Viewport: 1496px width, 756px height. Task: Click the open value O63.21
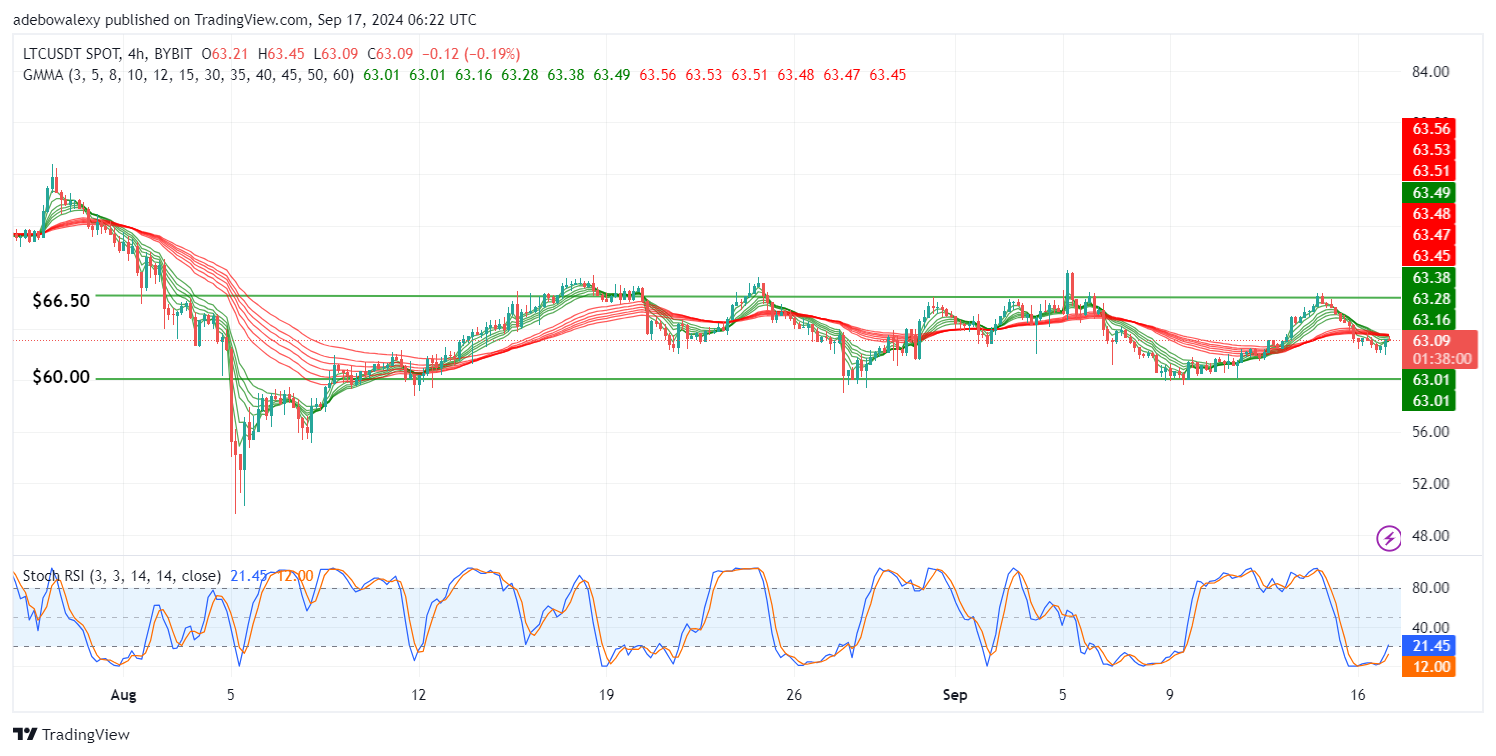224,54
